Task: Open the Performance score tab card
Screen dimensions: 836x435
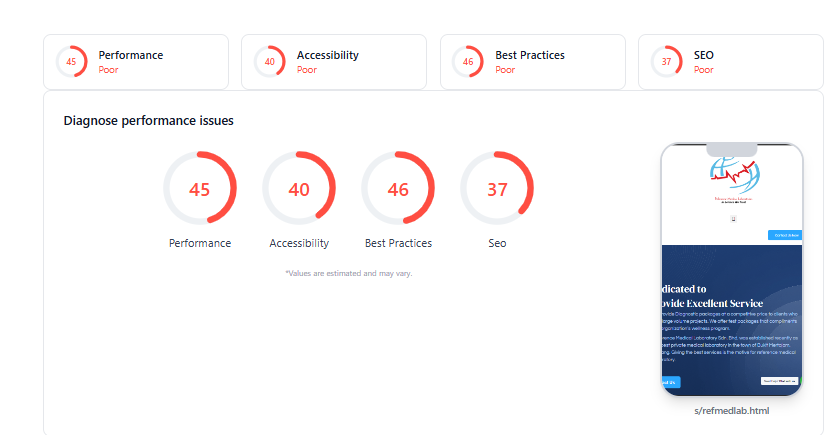Action: [136, 62]
